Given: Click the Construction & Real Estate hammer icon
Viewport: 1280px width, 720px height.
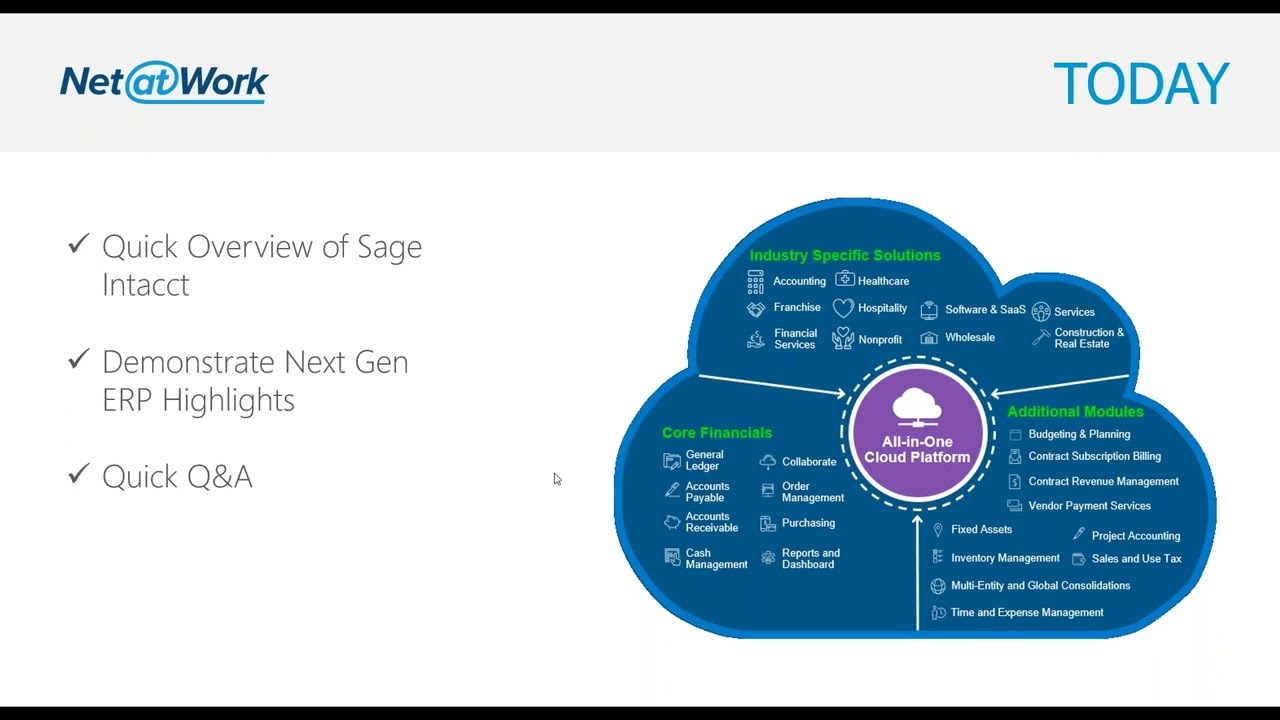Looking at the screenshot, I should pos(1041,338).
